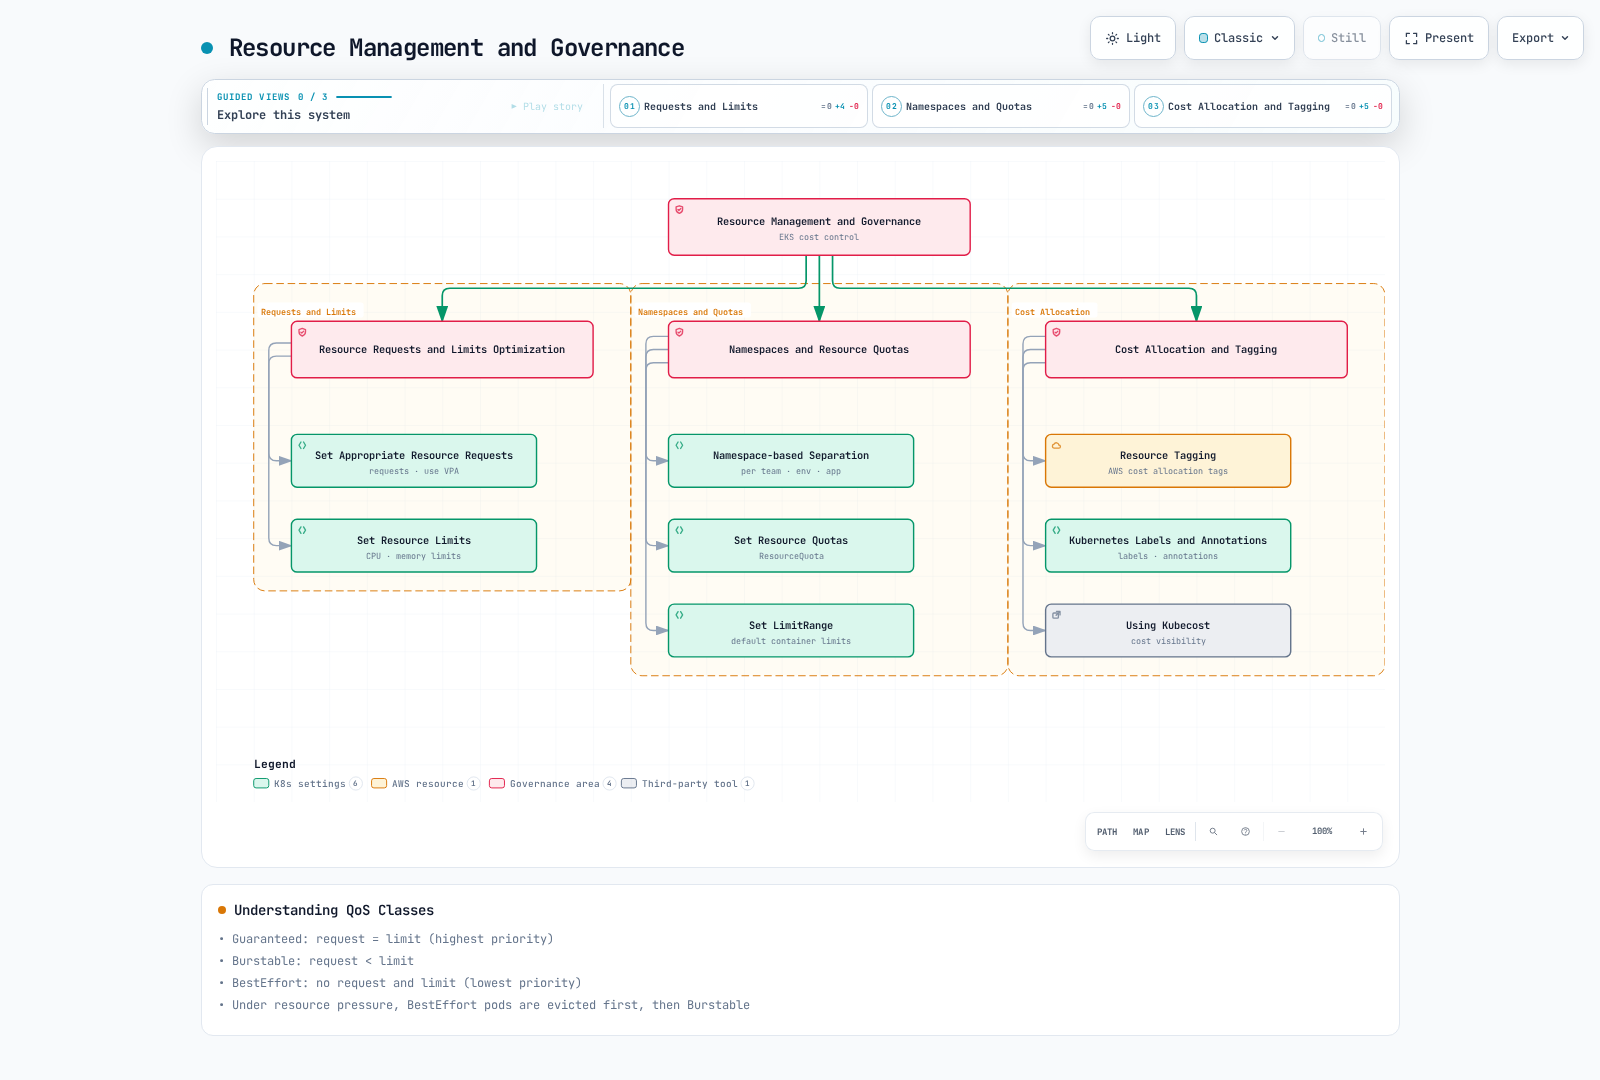Open the Export dropdown menu

click(1540, 38)
